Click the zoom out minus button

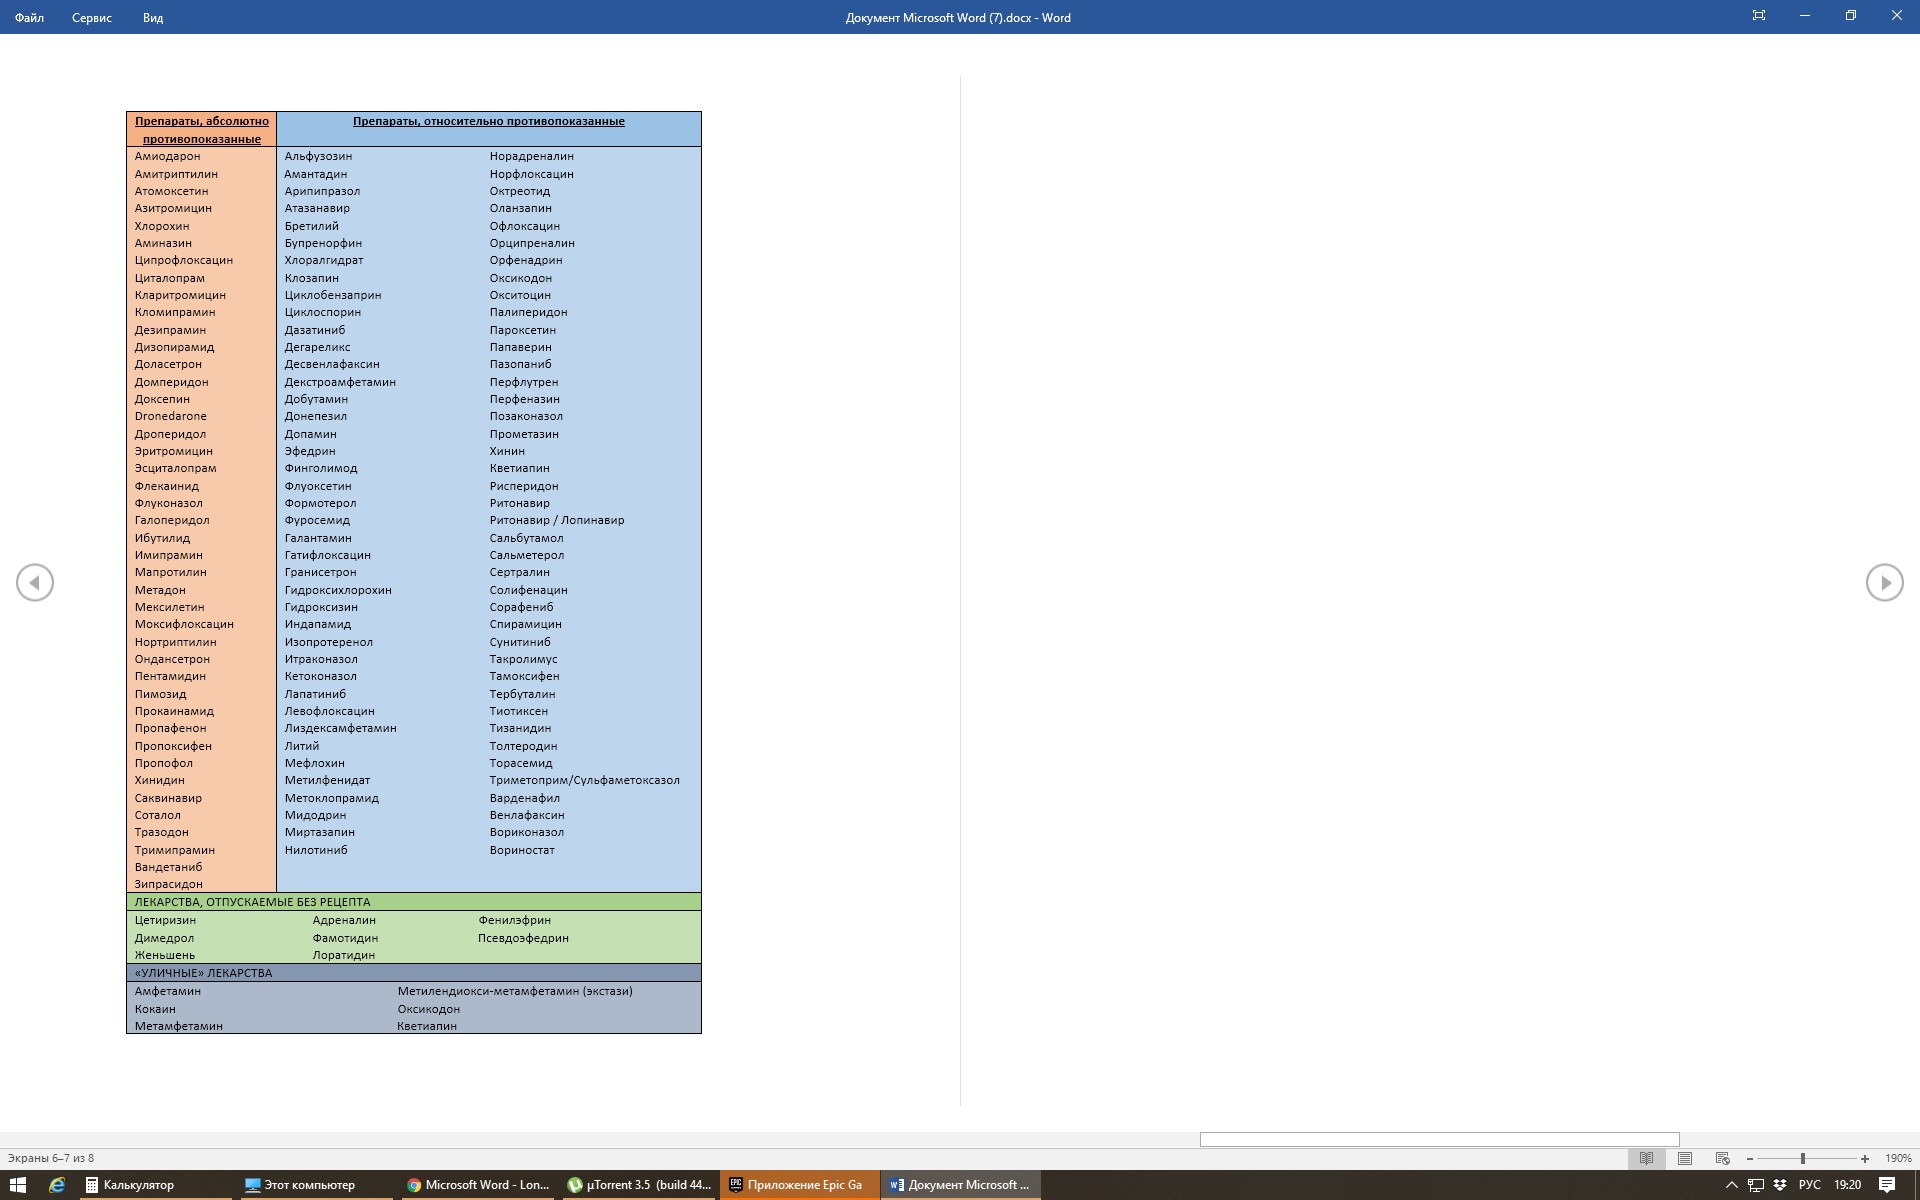pos(1749,1158)
